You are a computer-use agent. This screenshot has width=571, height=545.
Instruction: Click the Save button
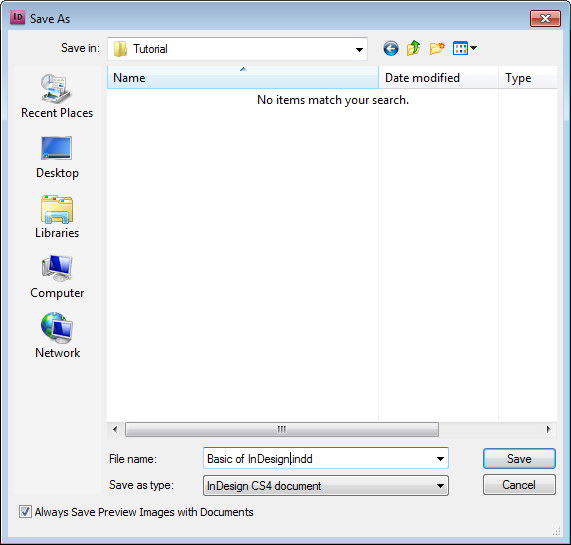[519, 459]
